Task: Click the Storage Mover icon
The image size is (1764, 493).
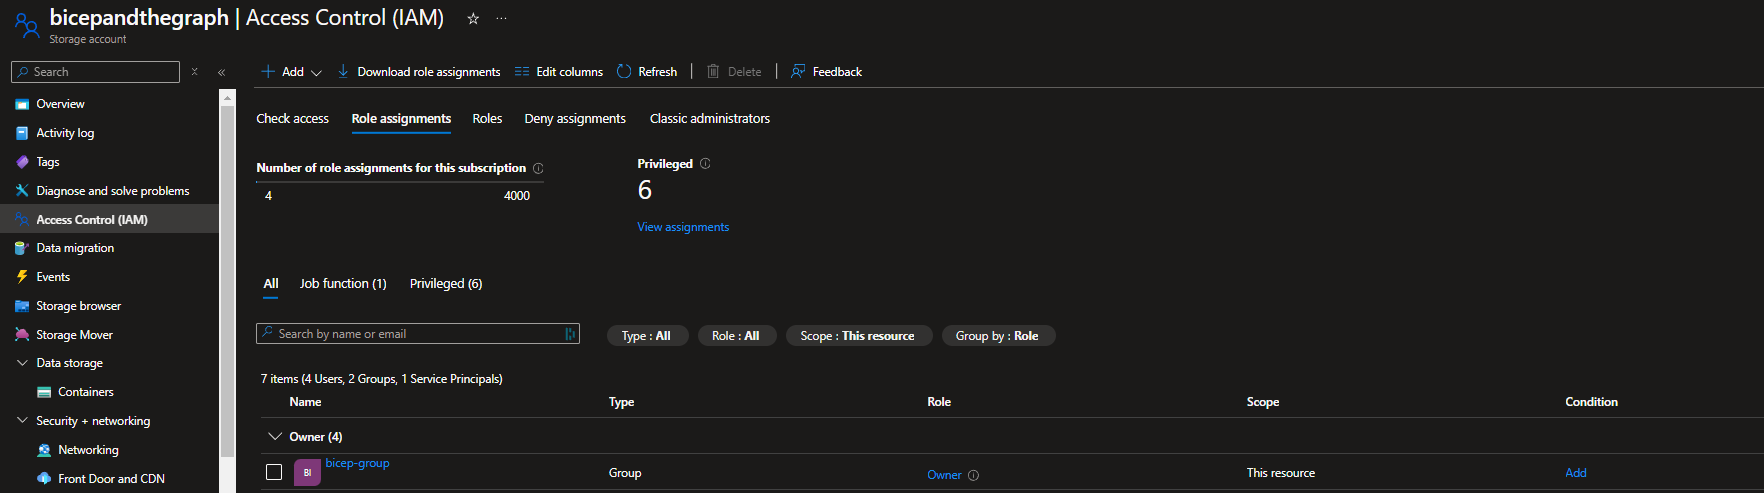Action: tap(22, 335)
